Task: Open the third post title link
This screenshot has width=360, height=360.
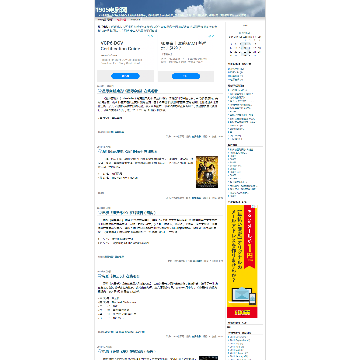Action: pos(127,212)
